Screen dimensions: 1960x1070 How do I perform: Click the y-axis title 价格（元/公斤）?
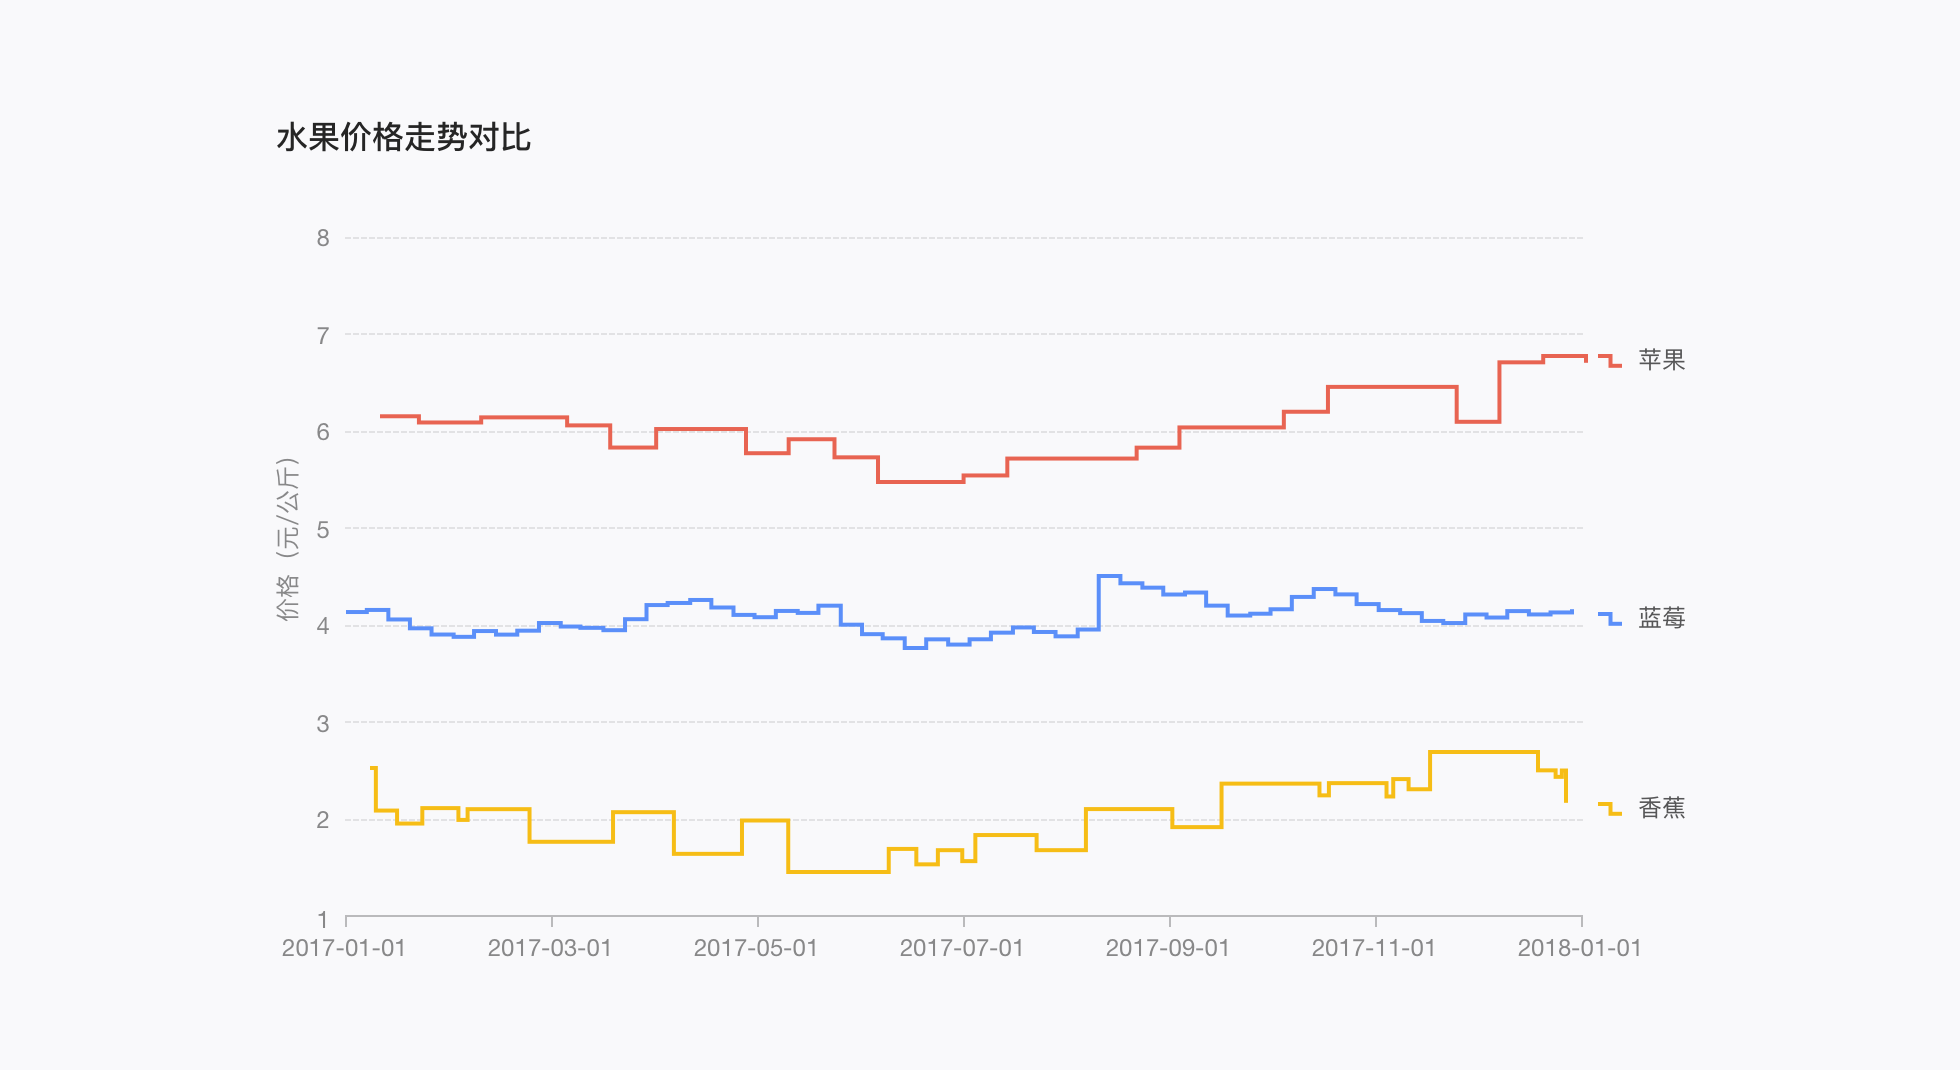point(288,539)
